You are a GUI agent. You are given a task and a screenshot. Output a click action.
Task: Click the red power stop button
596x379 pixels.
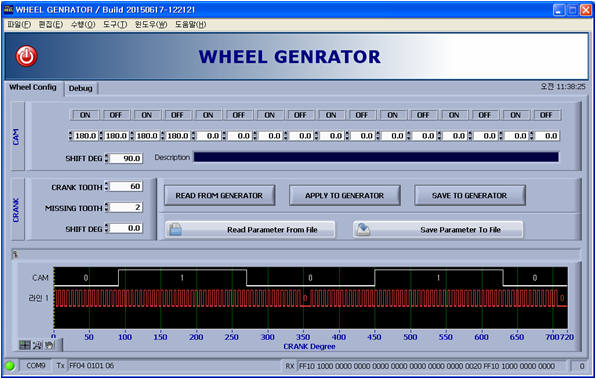click(26, 56)
